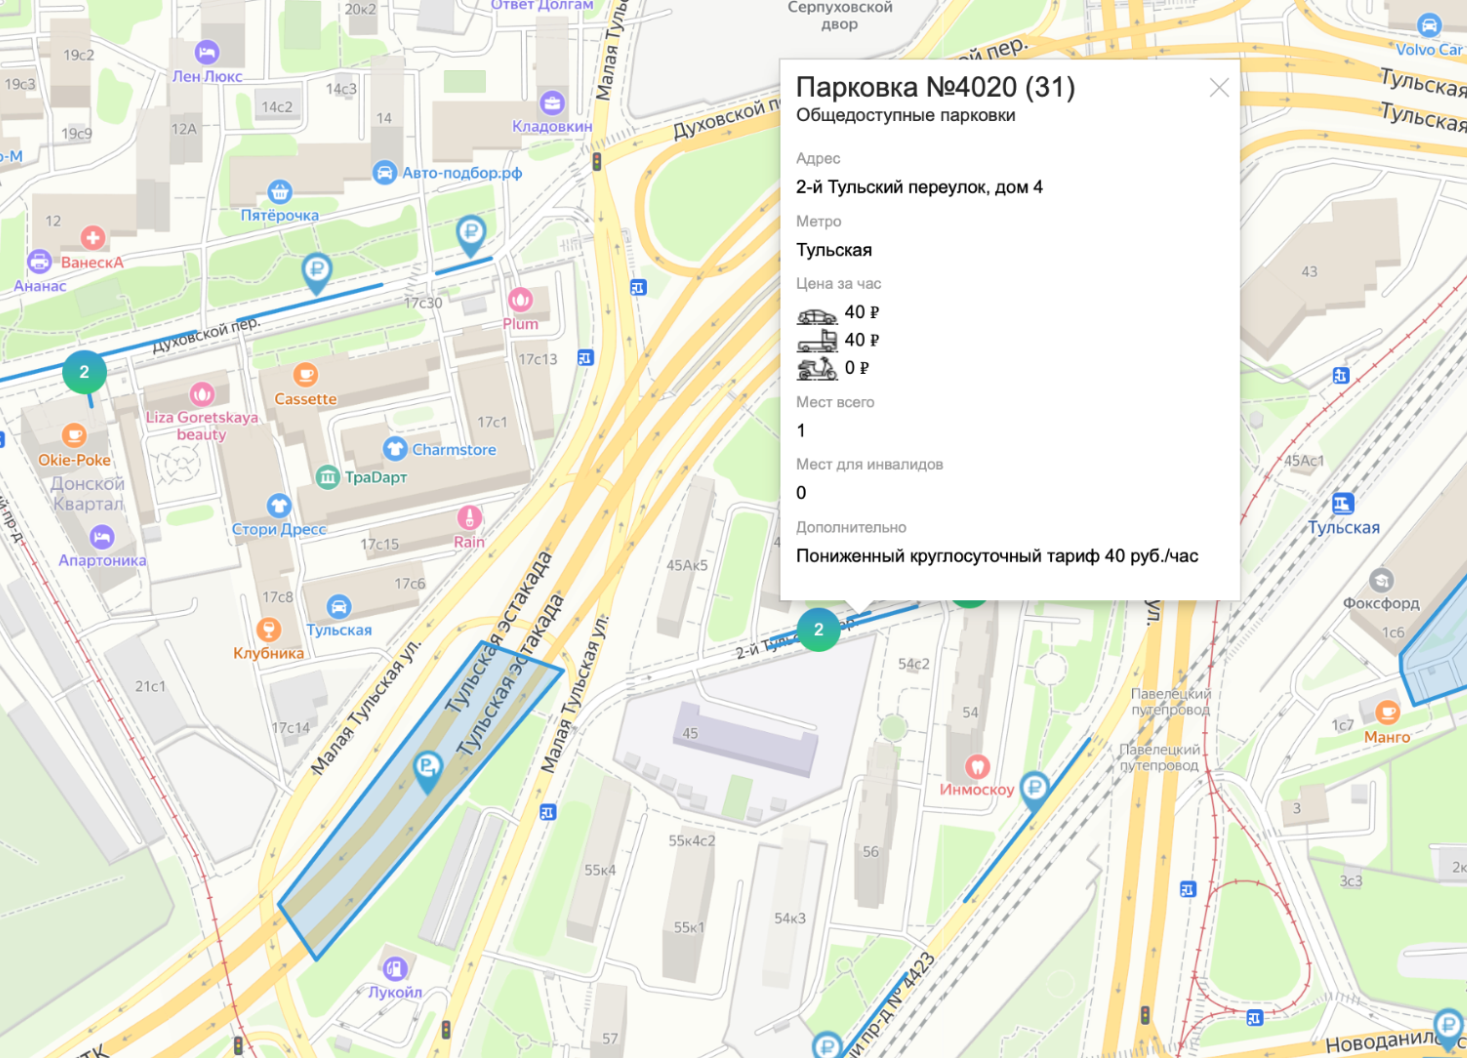The image size is (1467, 1059).
Task: Open the Фоксфорд education icon
Action: [x=1381, y=580]
